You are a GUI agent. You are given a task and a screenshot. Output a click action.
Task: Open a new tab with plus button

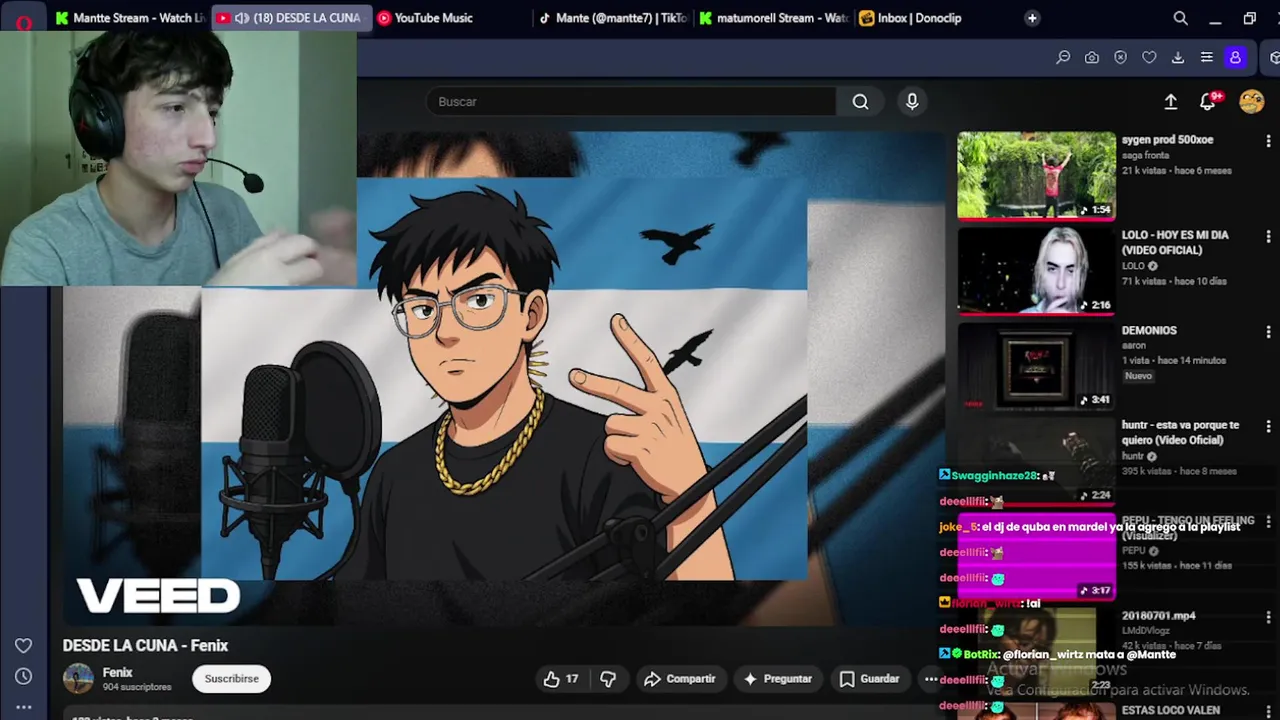click(1032, 18)
